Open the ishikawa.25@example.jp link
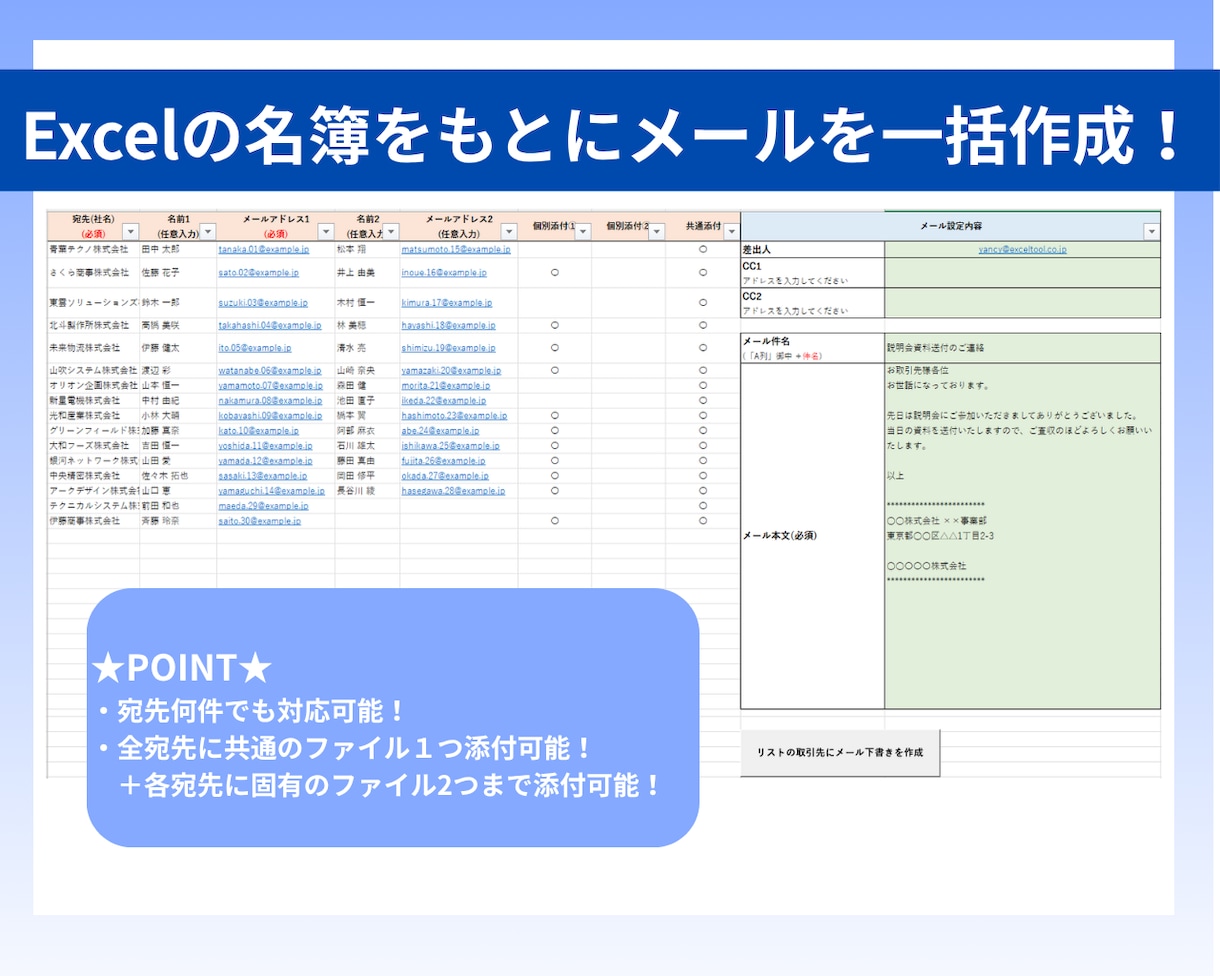The image size is (1220, 976). point(452,445)
